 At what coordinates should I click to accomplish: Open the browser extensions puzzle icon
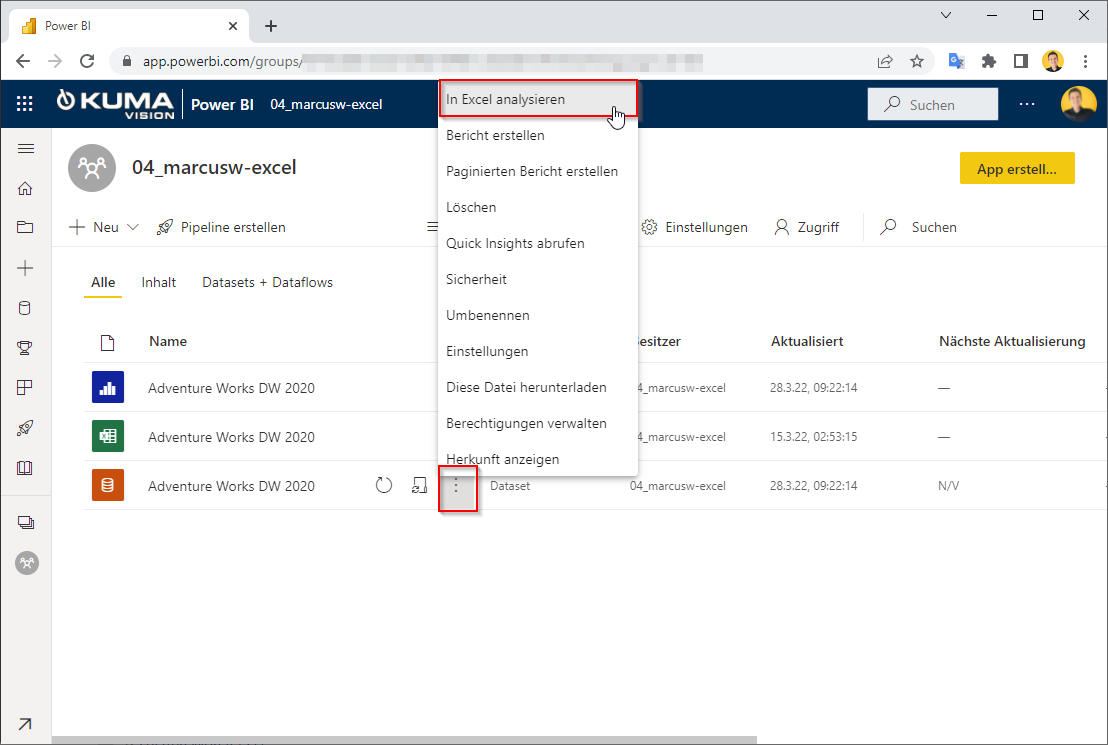pyautogui.click(x=989, y=61)
